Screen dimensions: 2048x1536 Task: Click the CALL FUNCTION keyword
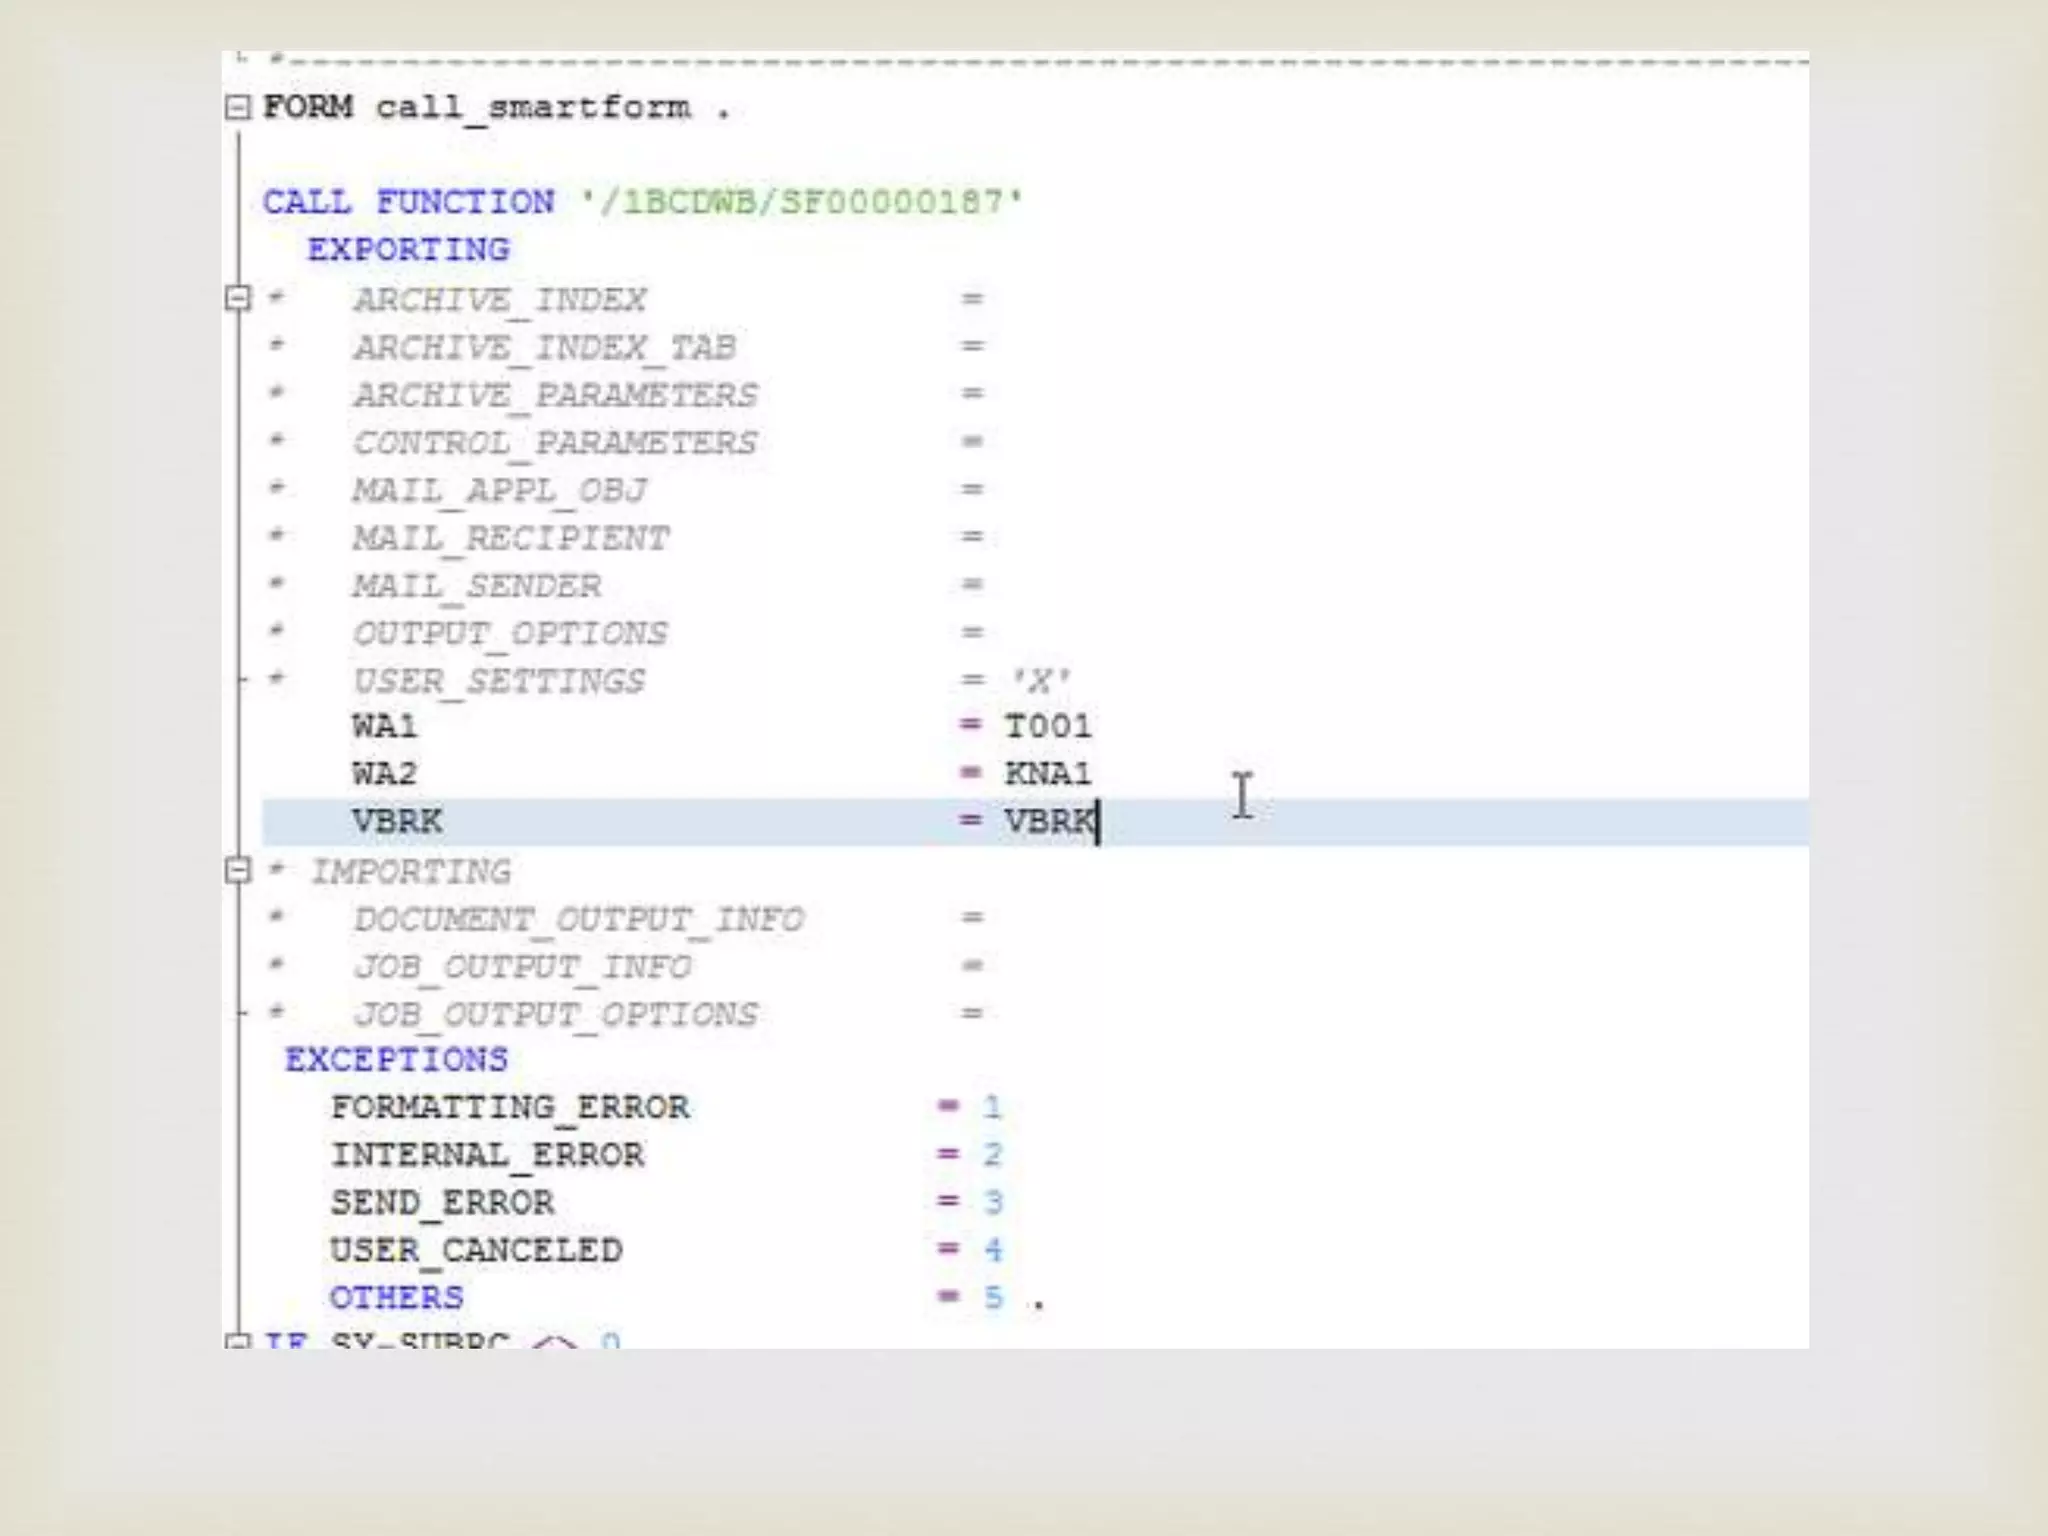point(408,203)
